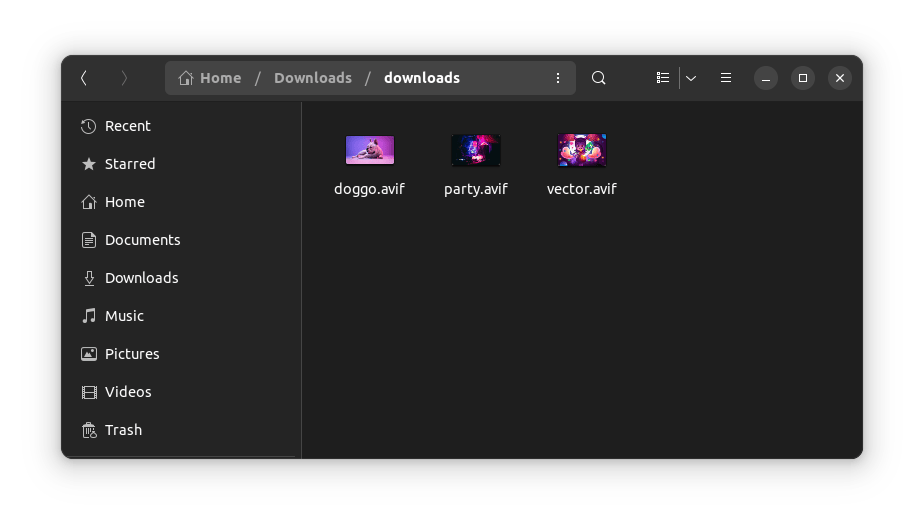This screenshot has width=924, height=526.
Task: Click Home in the path bar
Action: 211,78
